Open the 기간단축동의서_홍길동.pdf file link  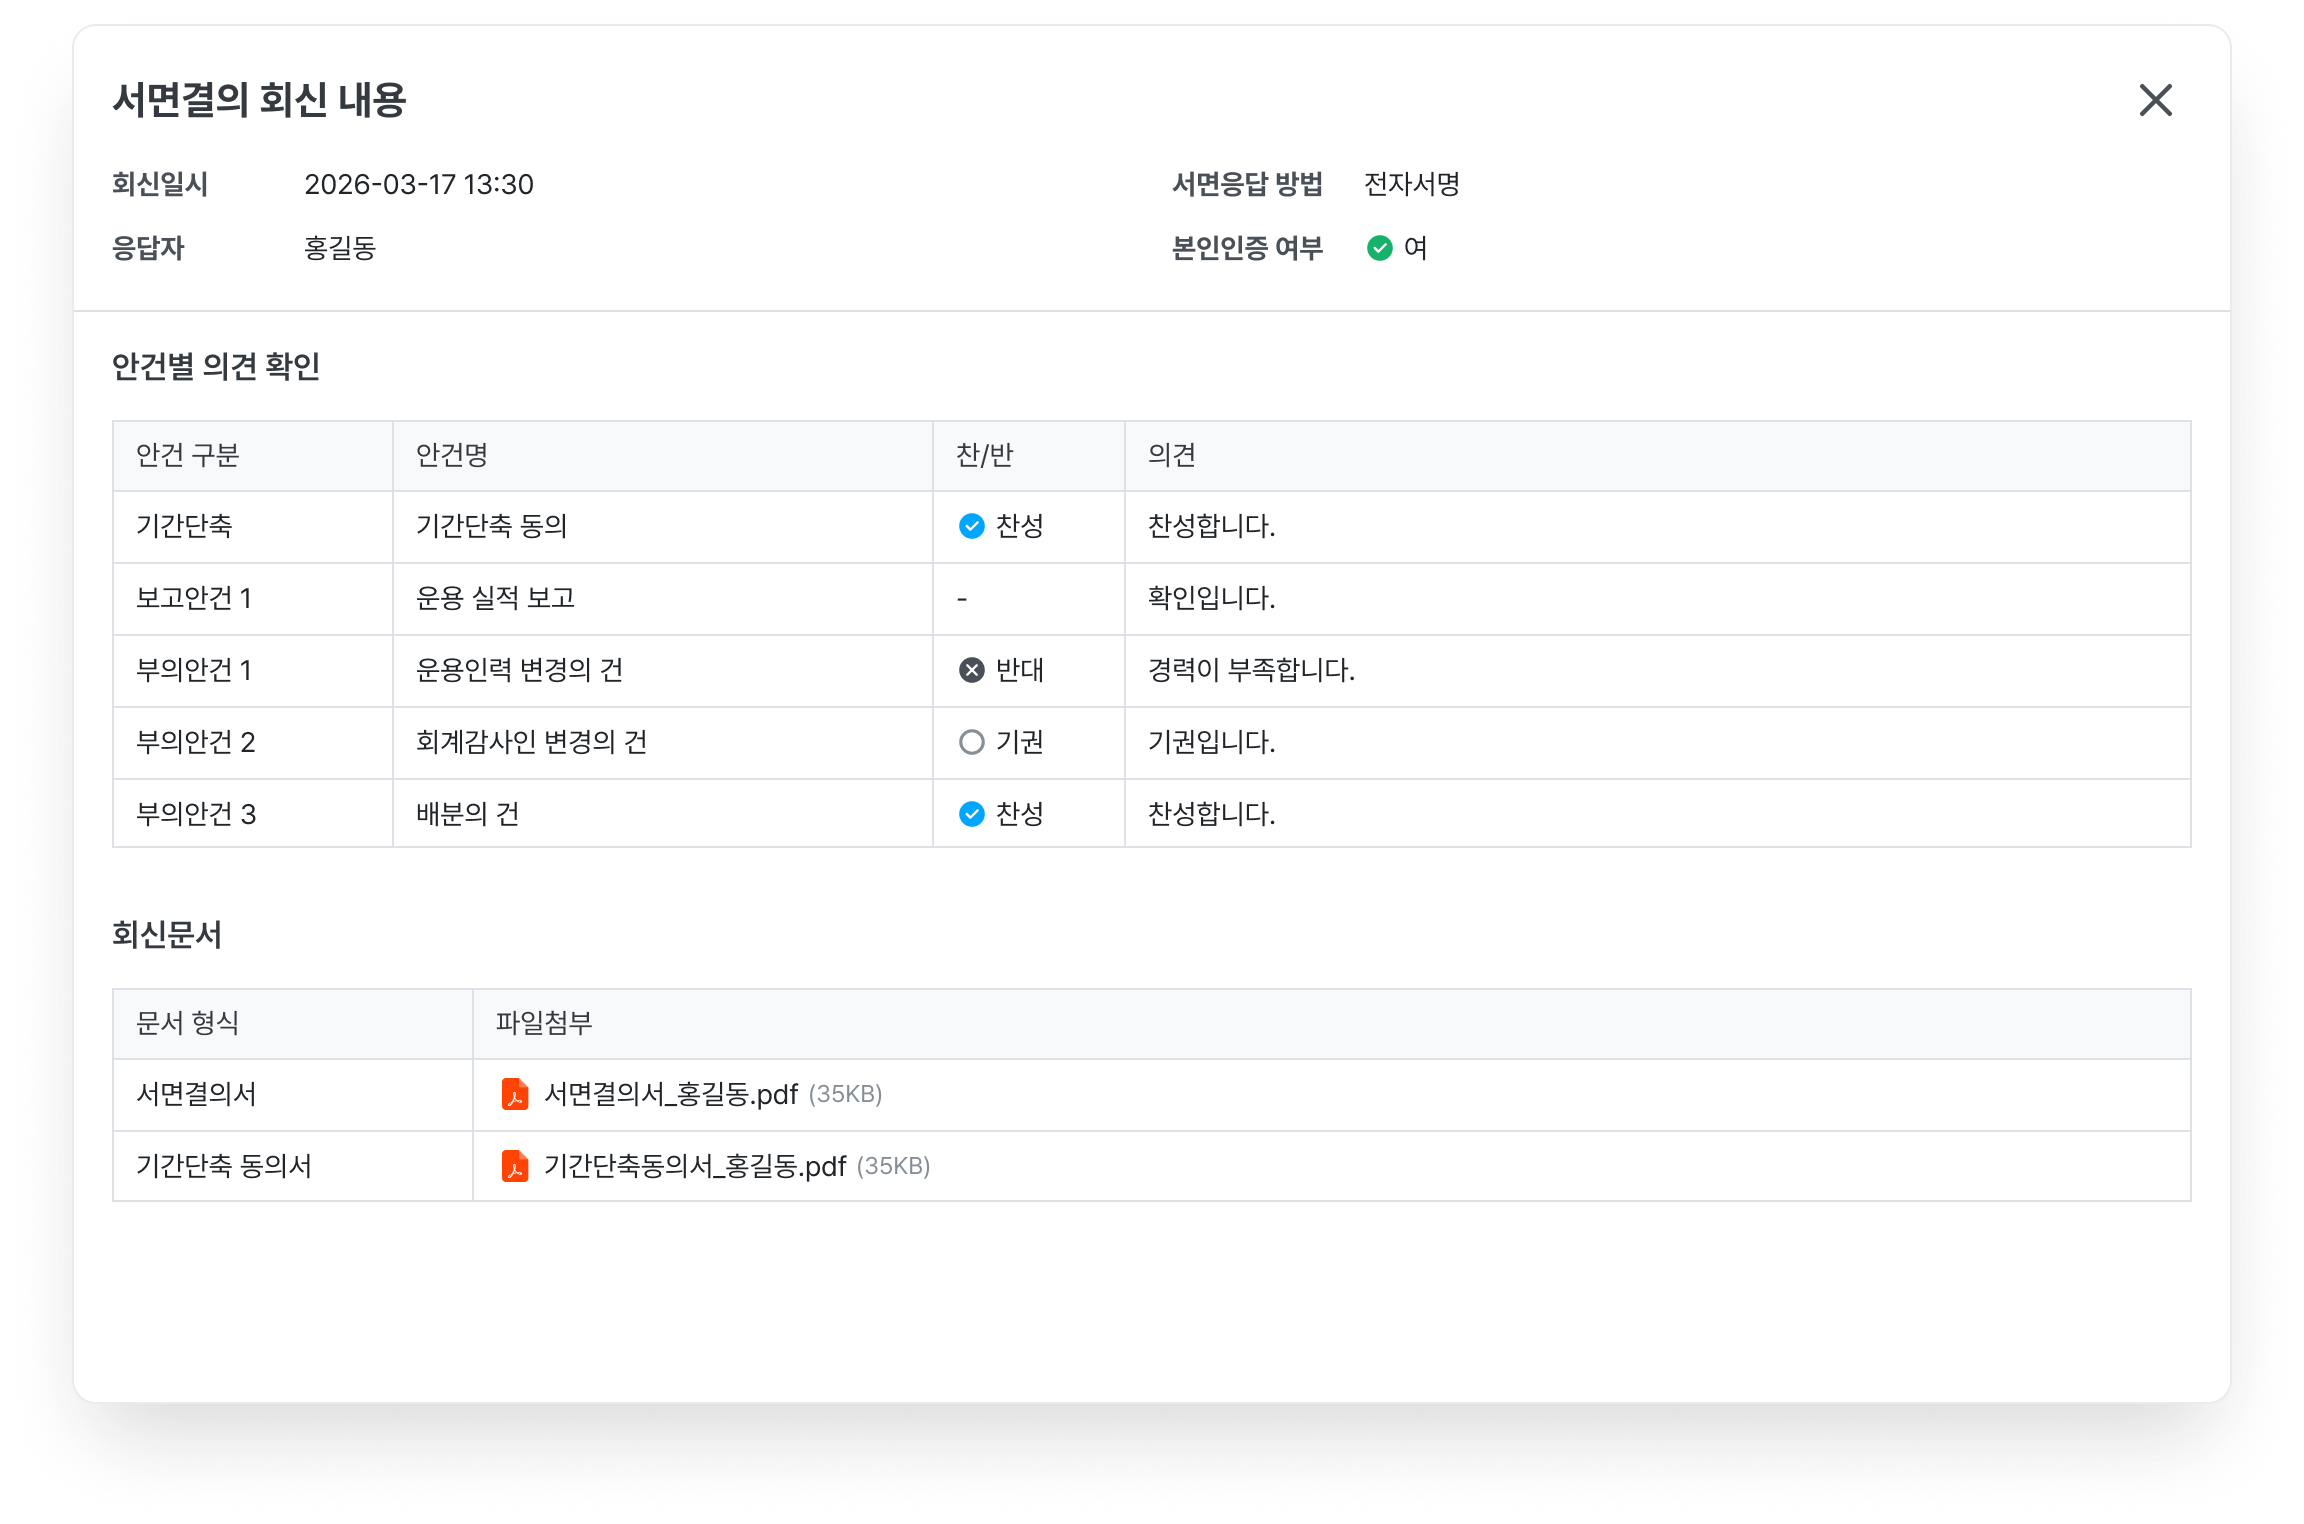coord(694,1166)
